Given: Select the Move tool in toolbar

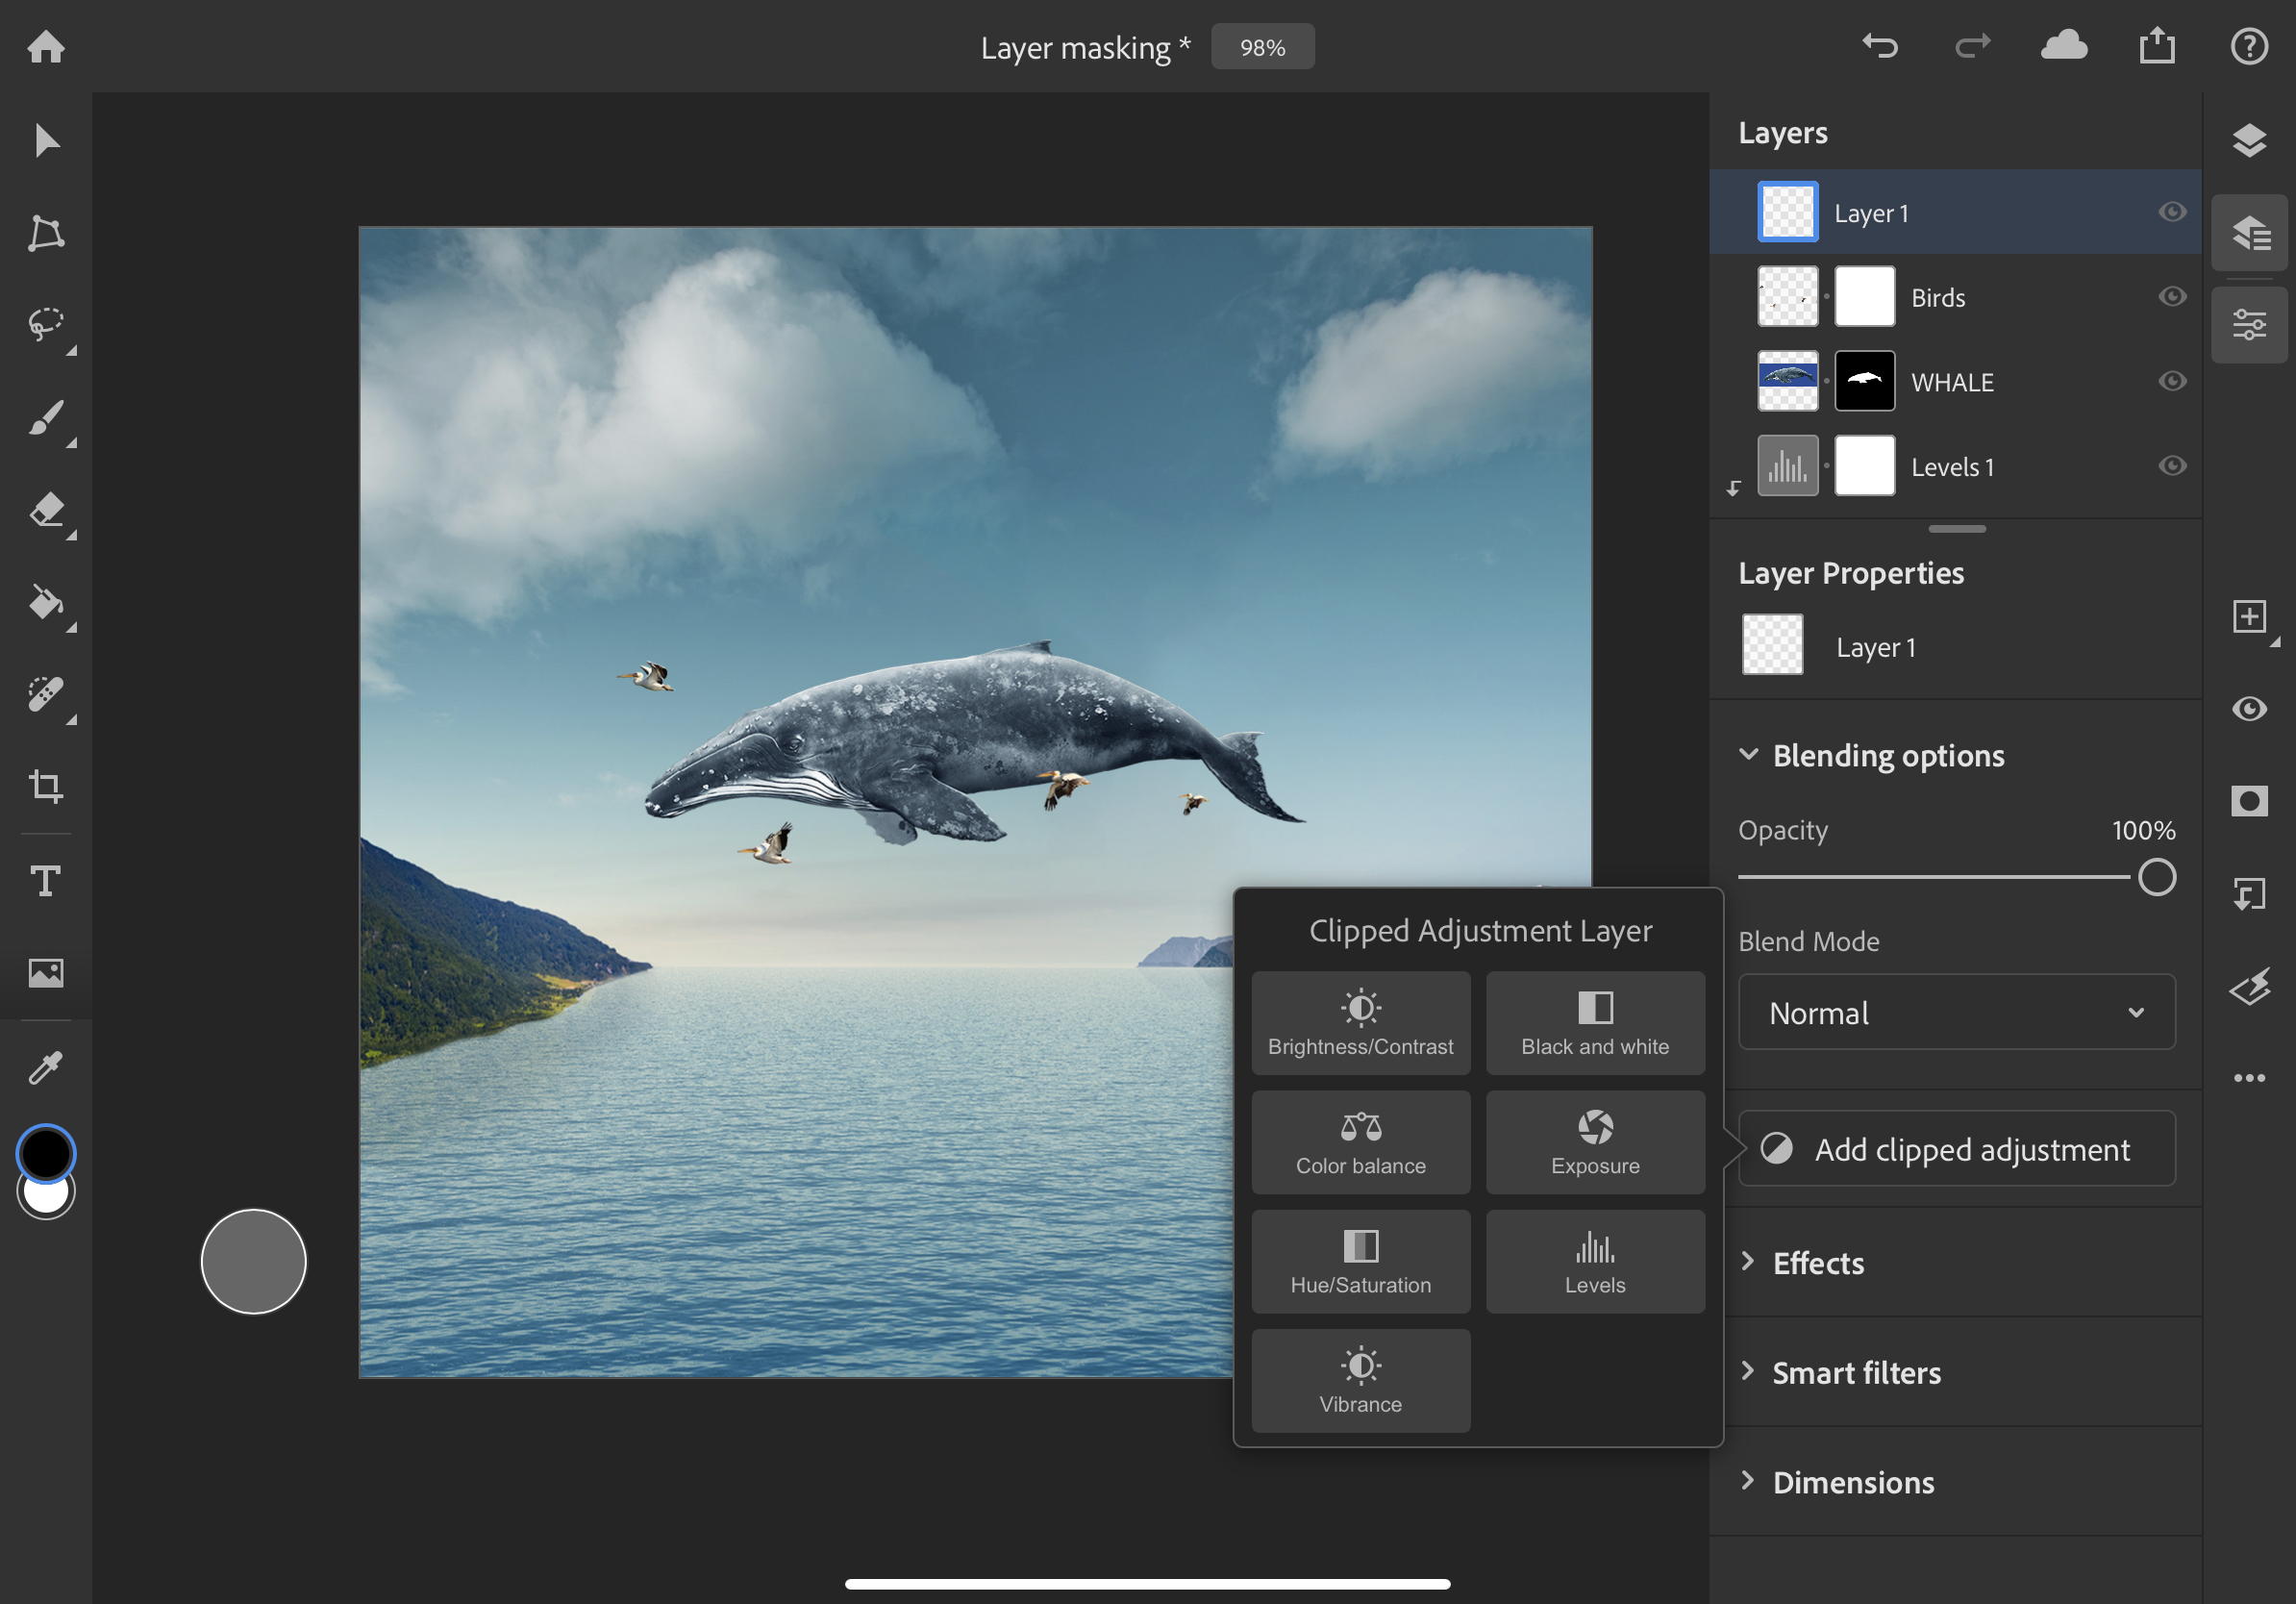Looking at the screenshot, I should pyautogui.click(x=47, y=141).
